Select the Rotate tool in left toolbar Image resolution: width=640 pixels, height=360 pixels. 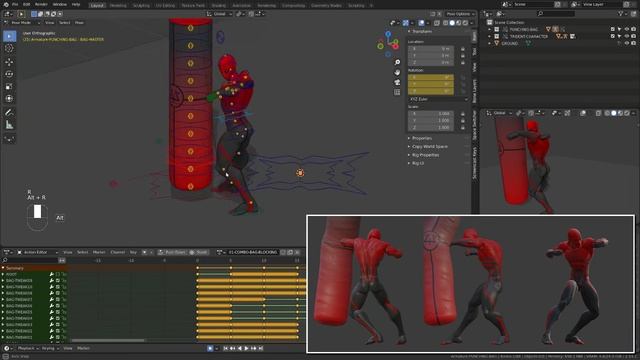(9, 74)
